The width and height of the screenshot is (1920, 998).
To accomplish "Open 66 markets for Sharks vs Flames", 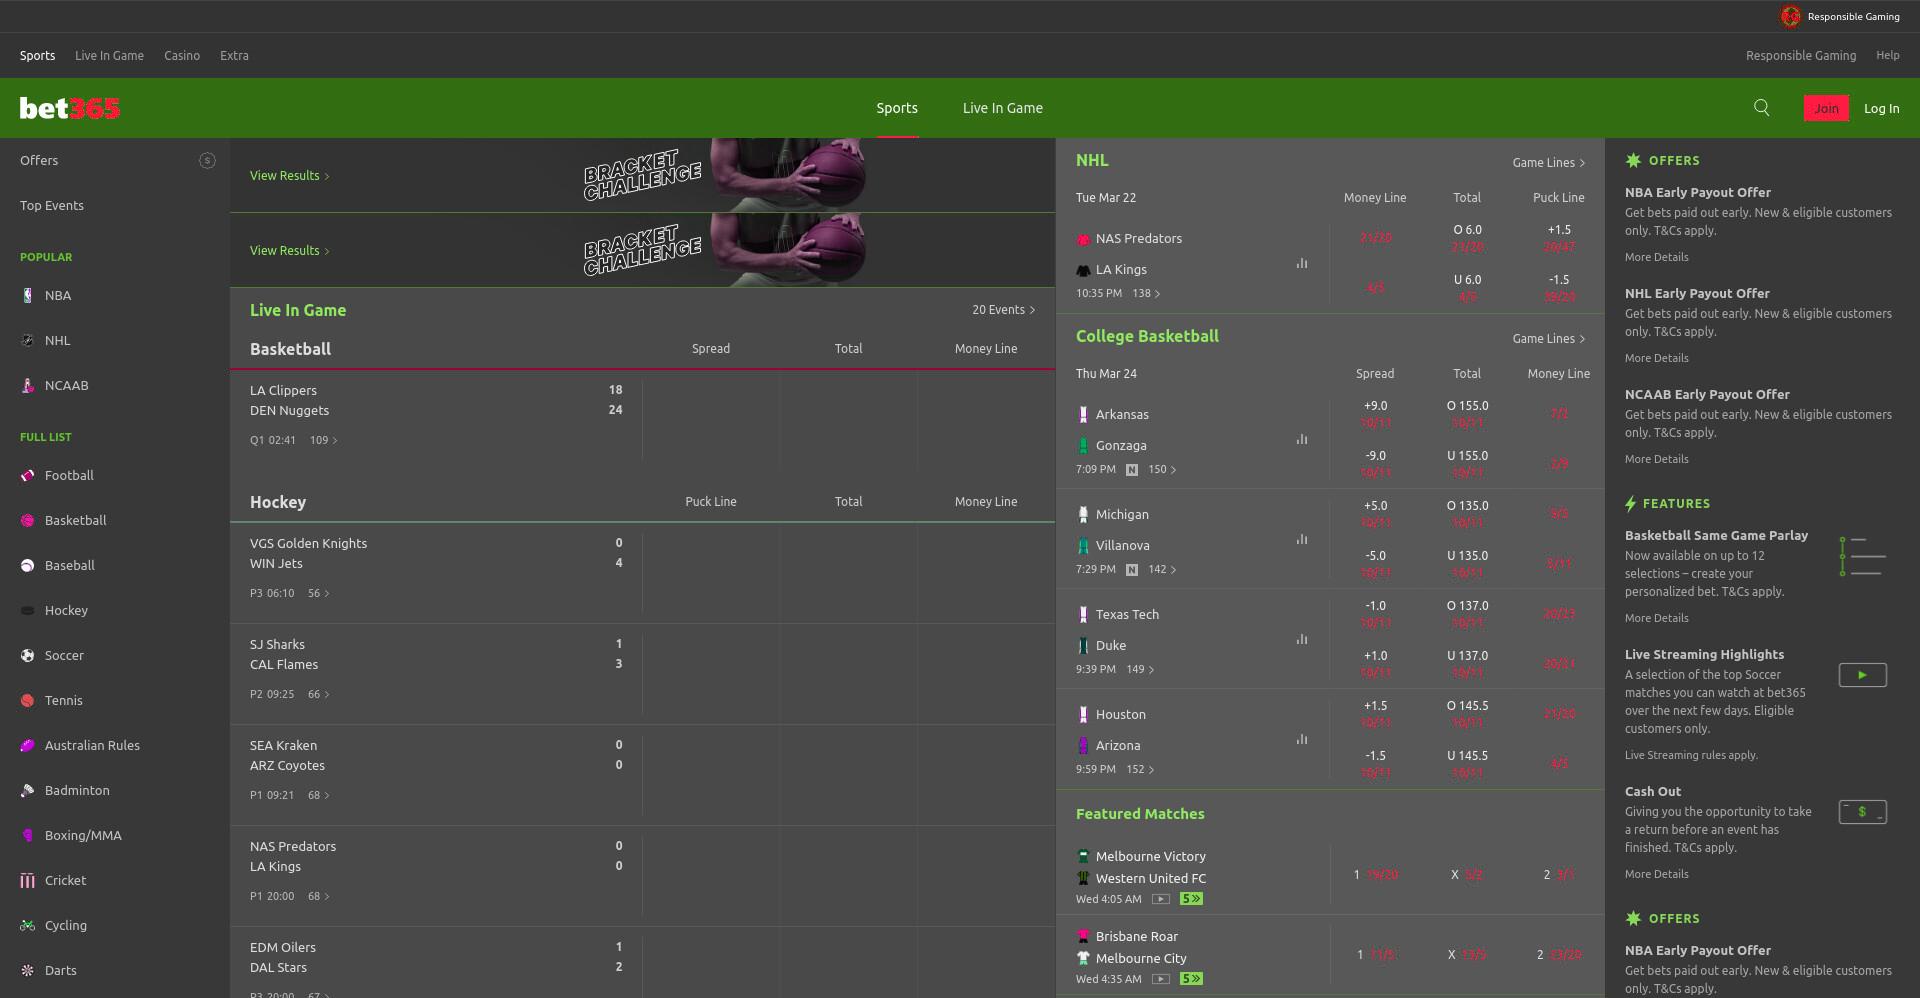I will (318, 694).
